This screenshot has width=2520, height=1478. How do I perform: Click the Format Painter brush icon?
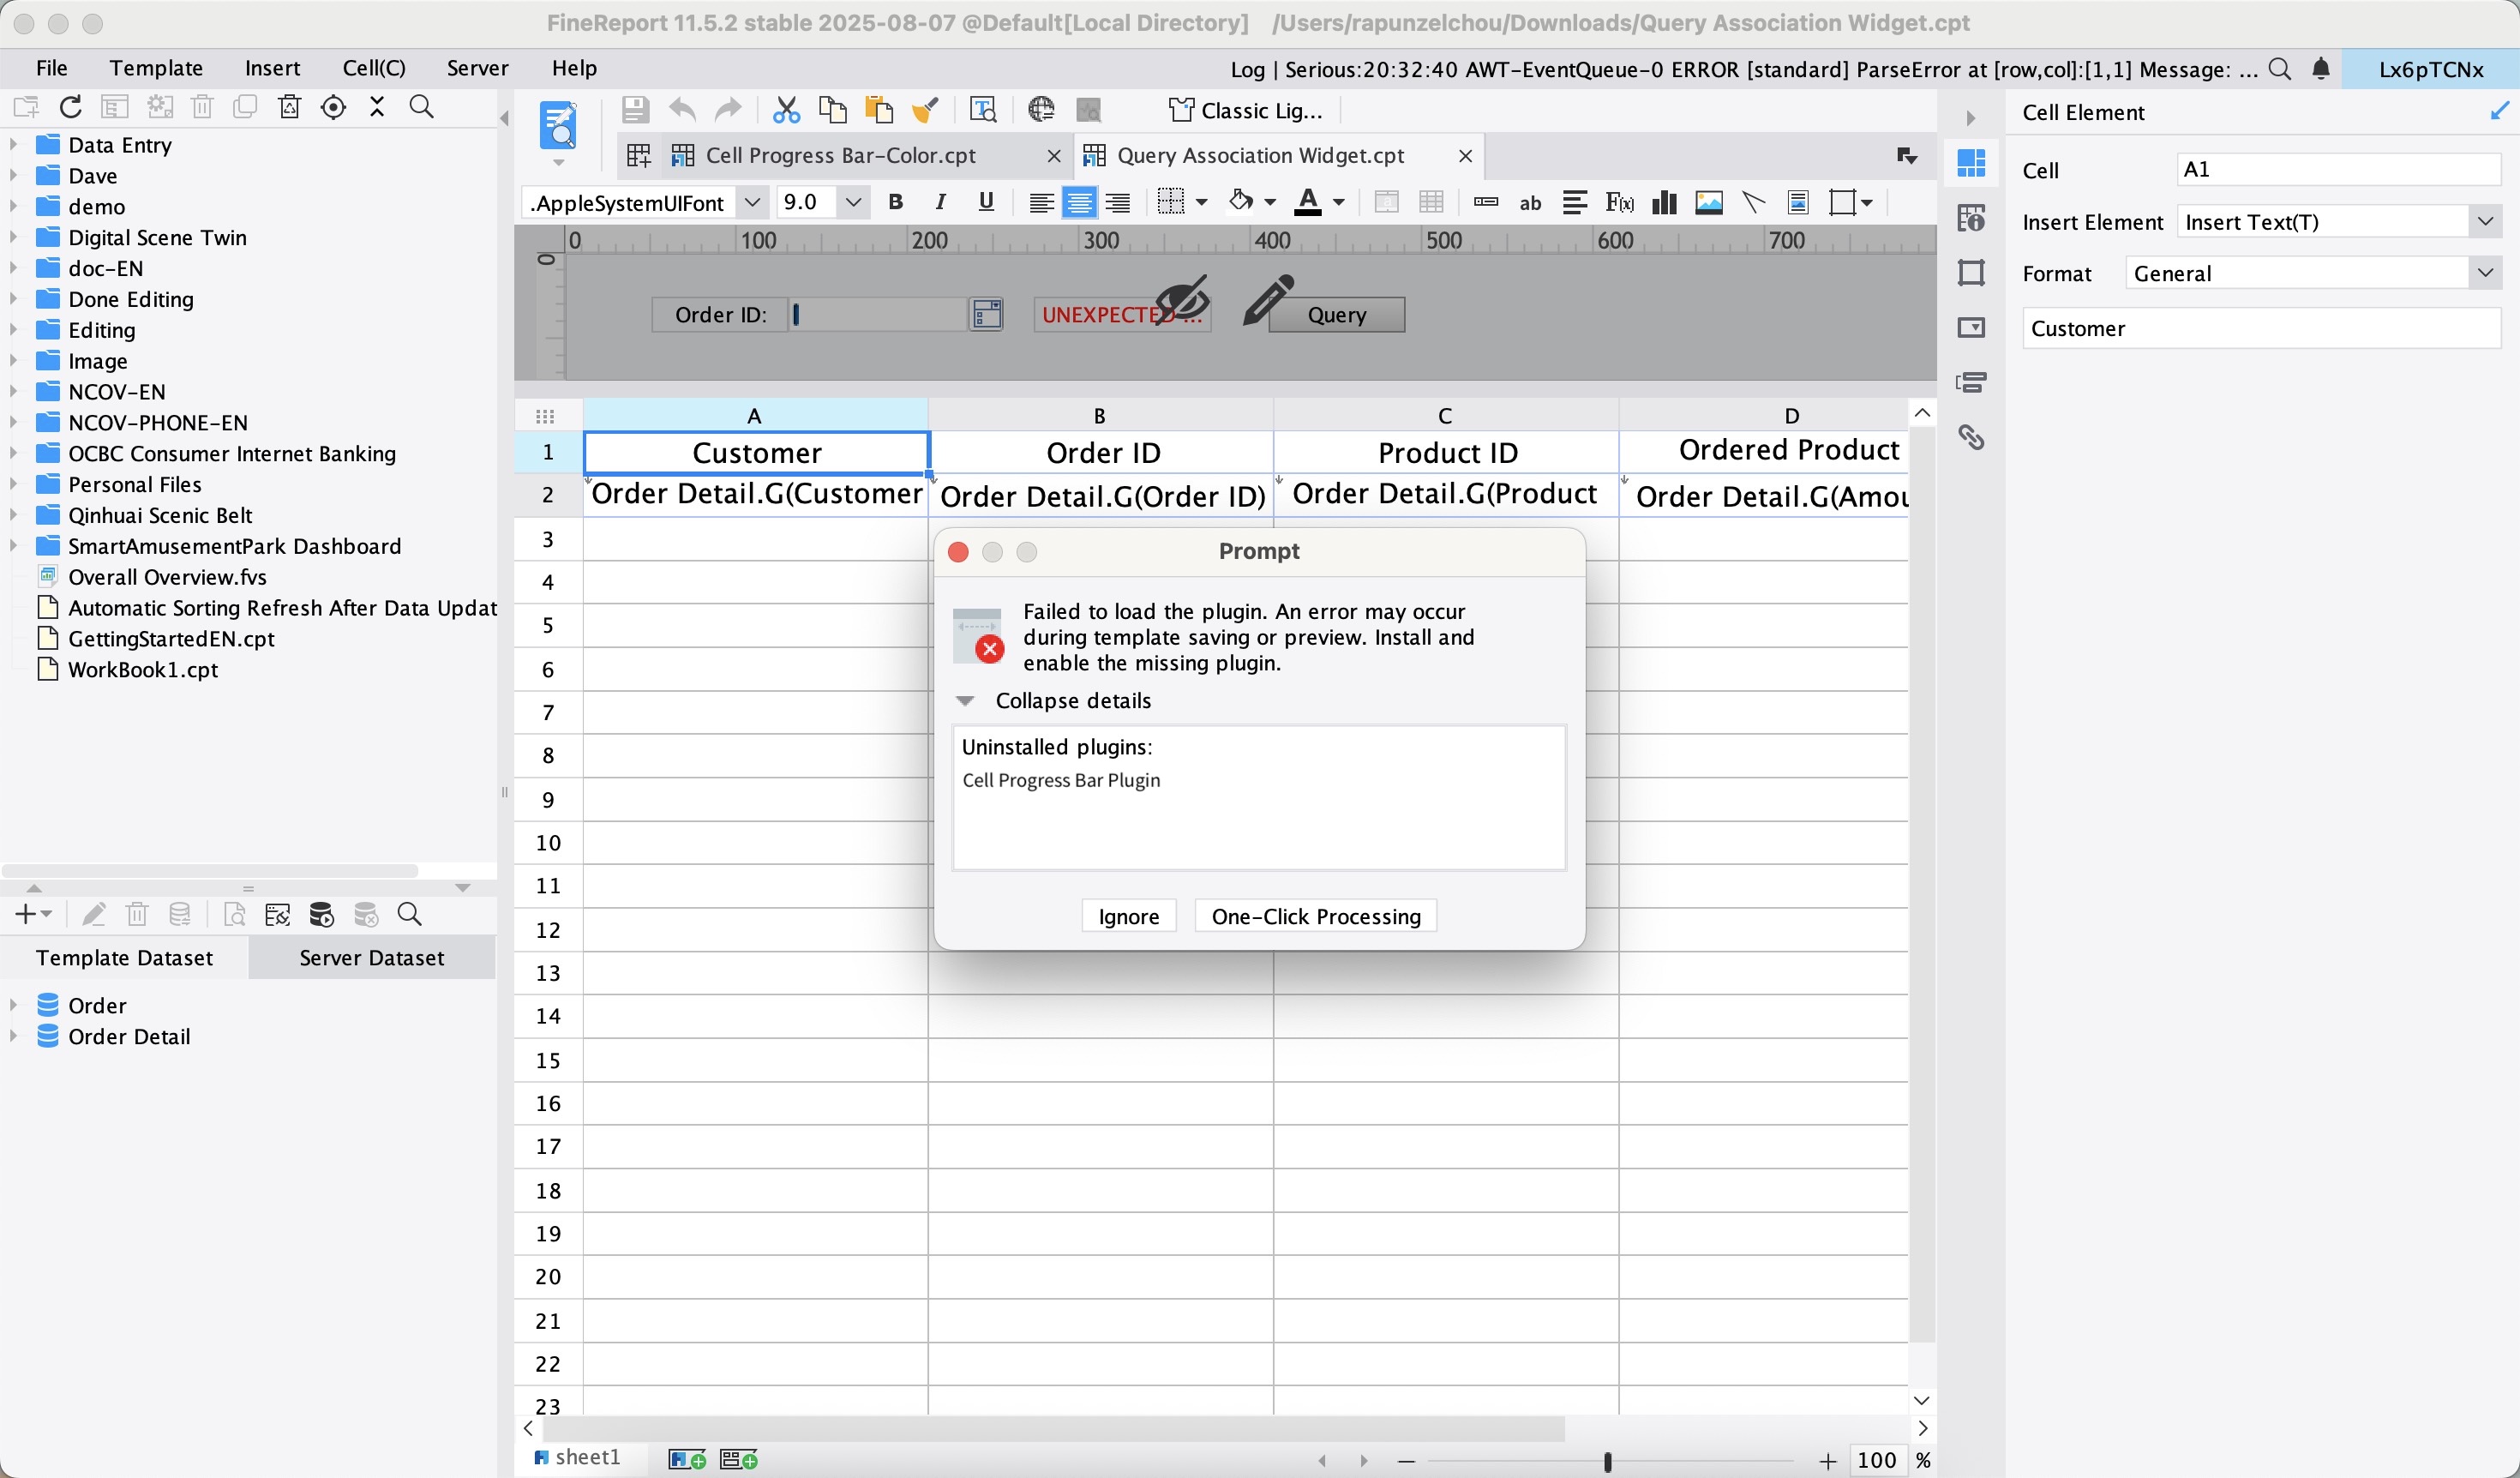pos(925,109)
